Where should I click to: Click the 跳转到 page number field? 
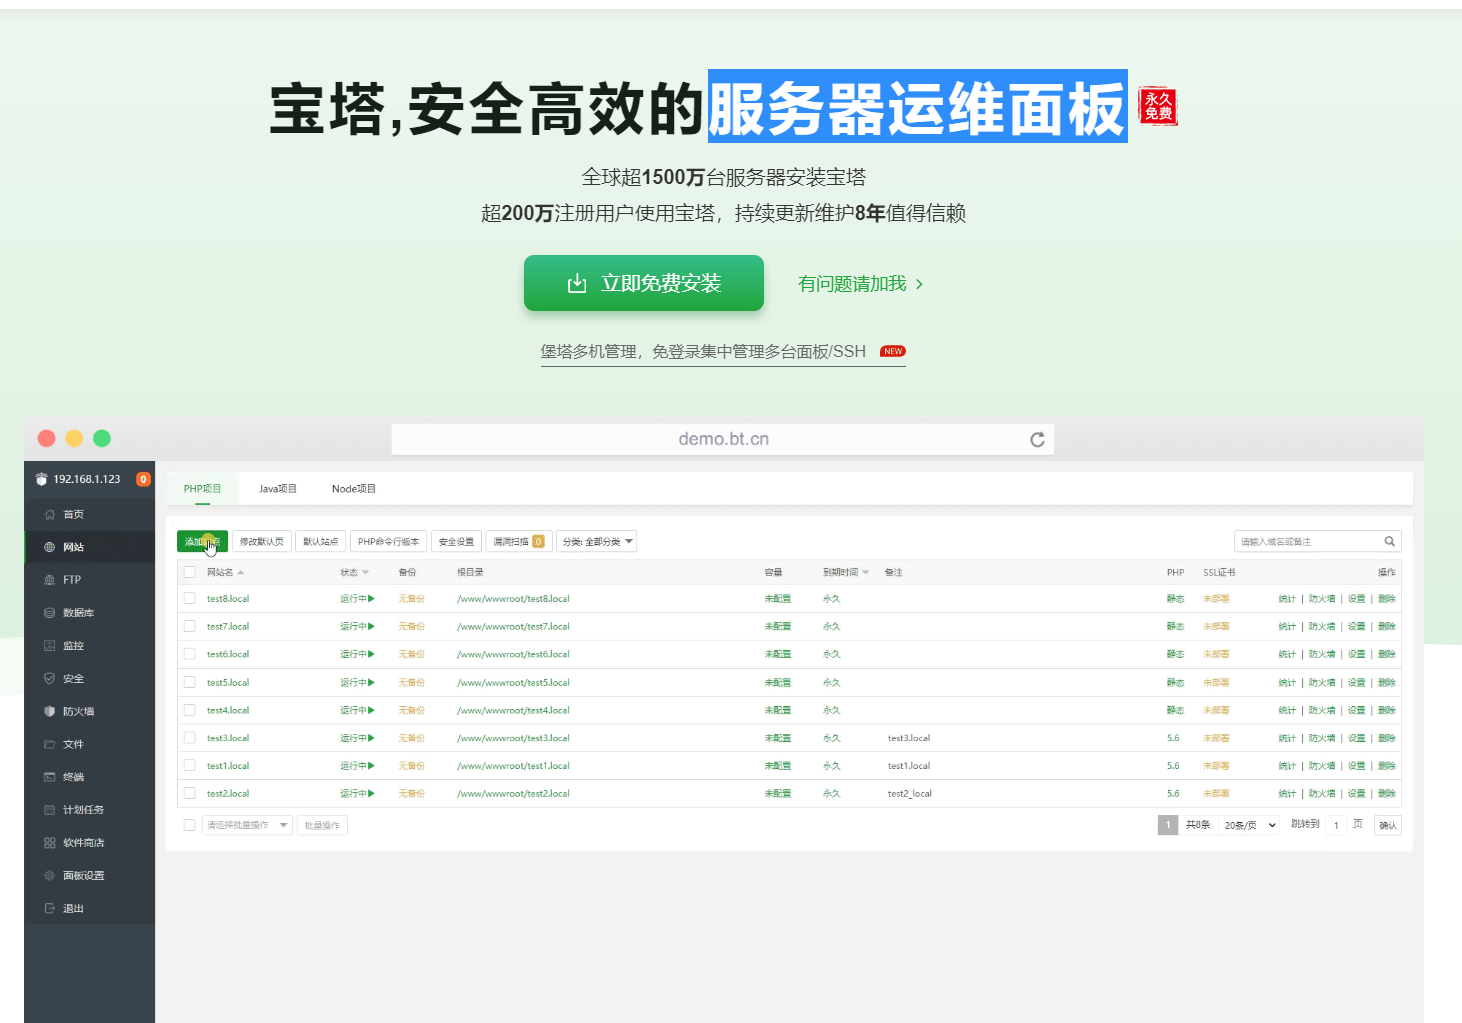coord(1336,825)
